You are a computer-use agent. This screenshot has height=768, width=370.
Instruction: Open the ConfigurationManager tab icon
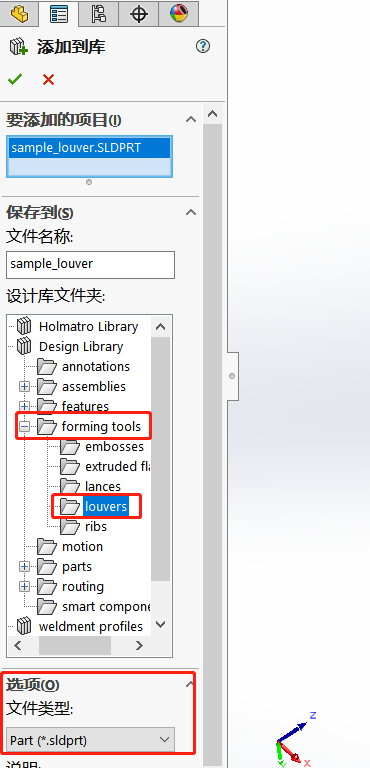(99, 14)
